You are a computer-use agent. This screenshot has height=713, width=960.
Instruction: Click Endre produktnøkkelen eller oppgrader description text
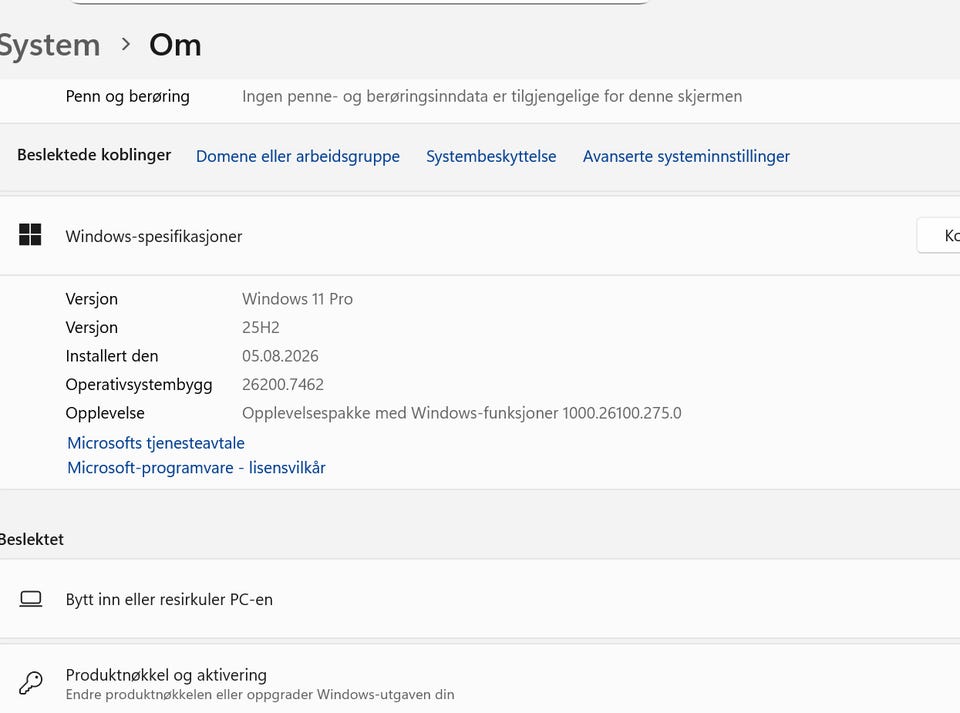[x=260, y=695]
